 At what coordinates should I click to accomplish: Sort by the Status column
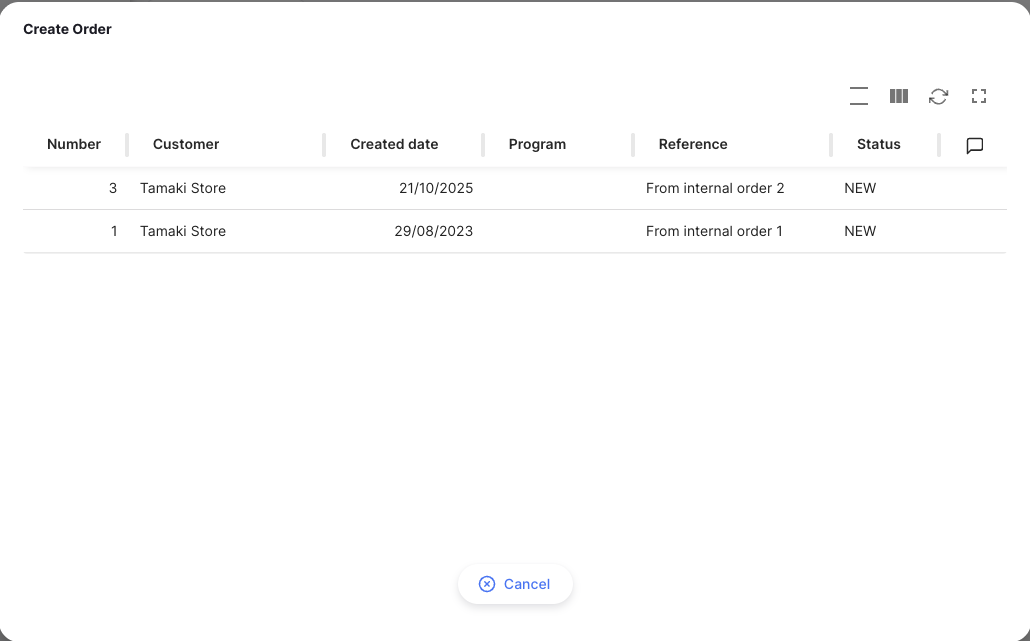coord(878,144)
